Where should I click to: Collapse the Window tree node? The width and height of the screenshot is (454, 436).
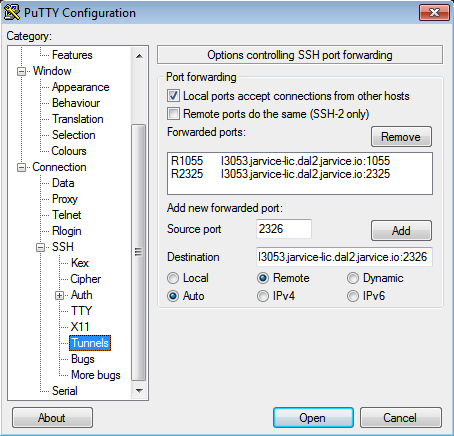(21, 71)
